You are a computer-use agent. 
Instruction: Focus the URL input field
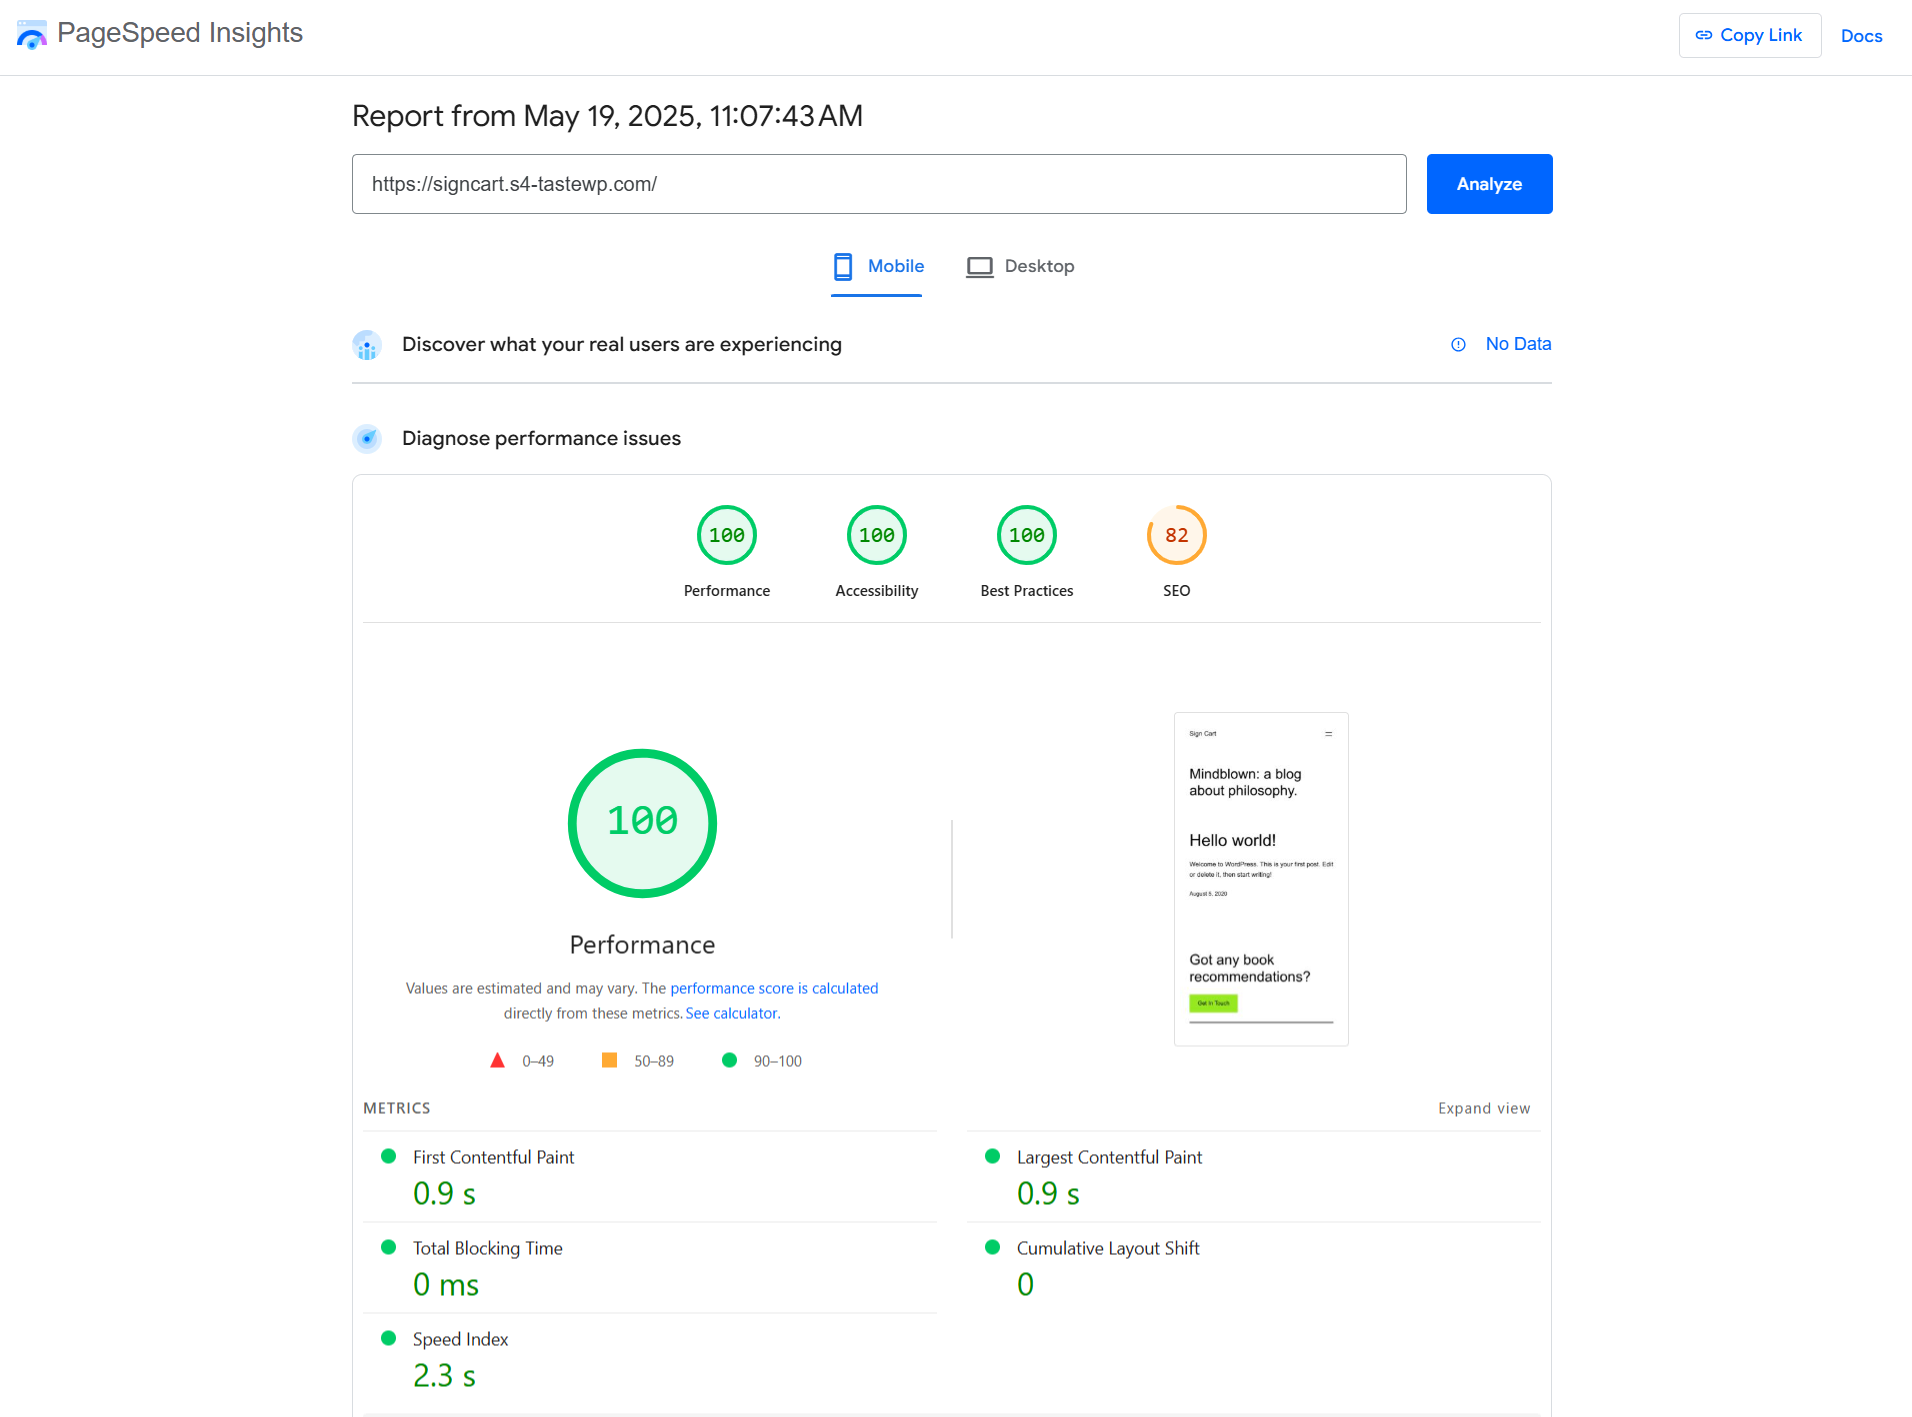tap(879, 184)
